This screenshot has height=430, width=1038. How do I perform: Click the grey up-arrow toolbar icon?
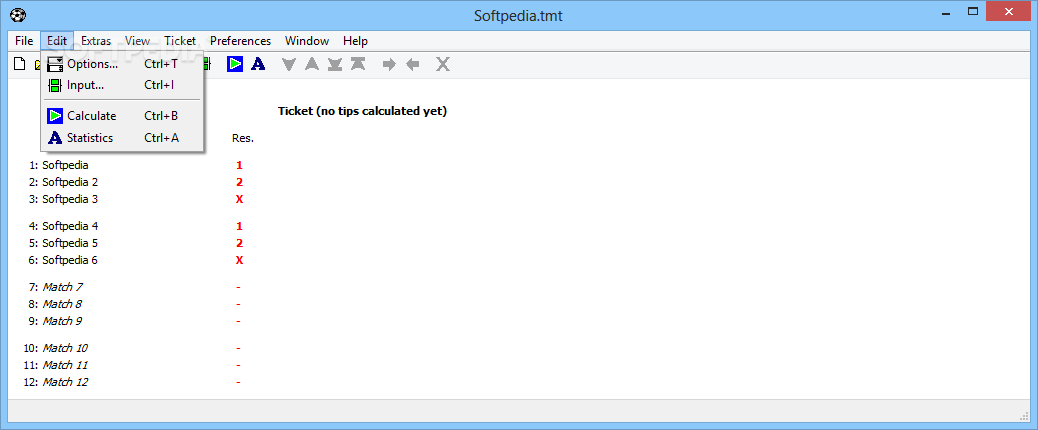312,64
